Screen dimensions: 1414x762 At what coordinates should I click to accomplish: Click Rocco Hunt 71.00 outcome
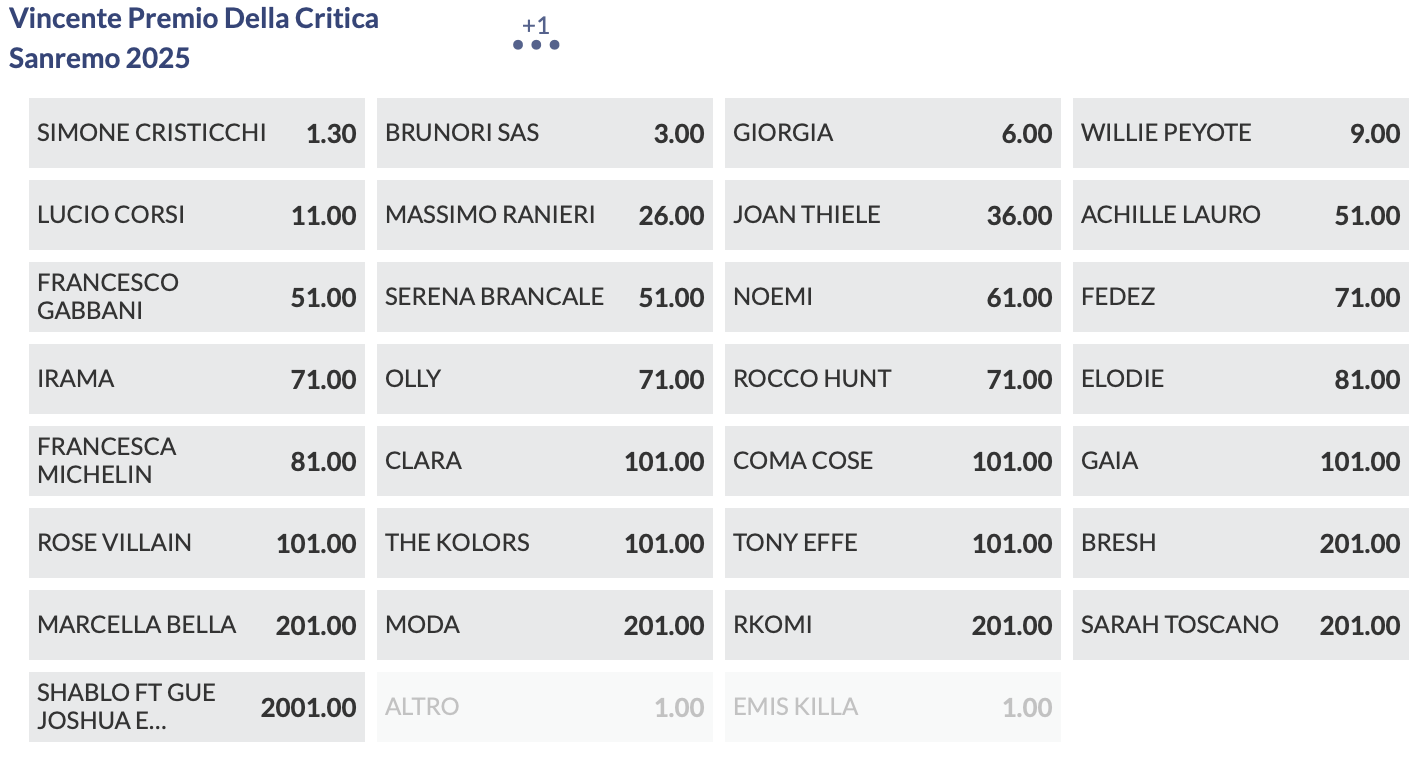pyautogui.click(x=893, y=379)
